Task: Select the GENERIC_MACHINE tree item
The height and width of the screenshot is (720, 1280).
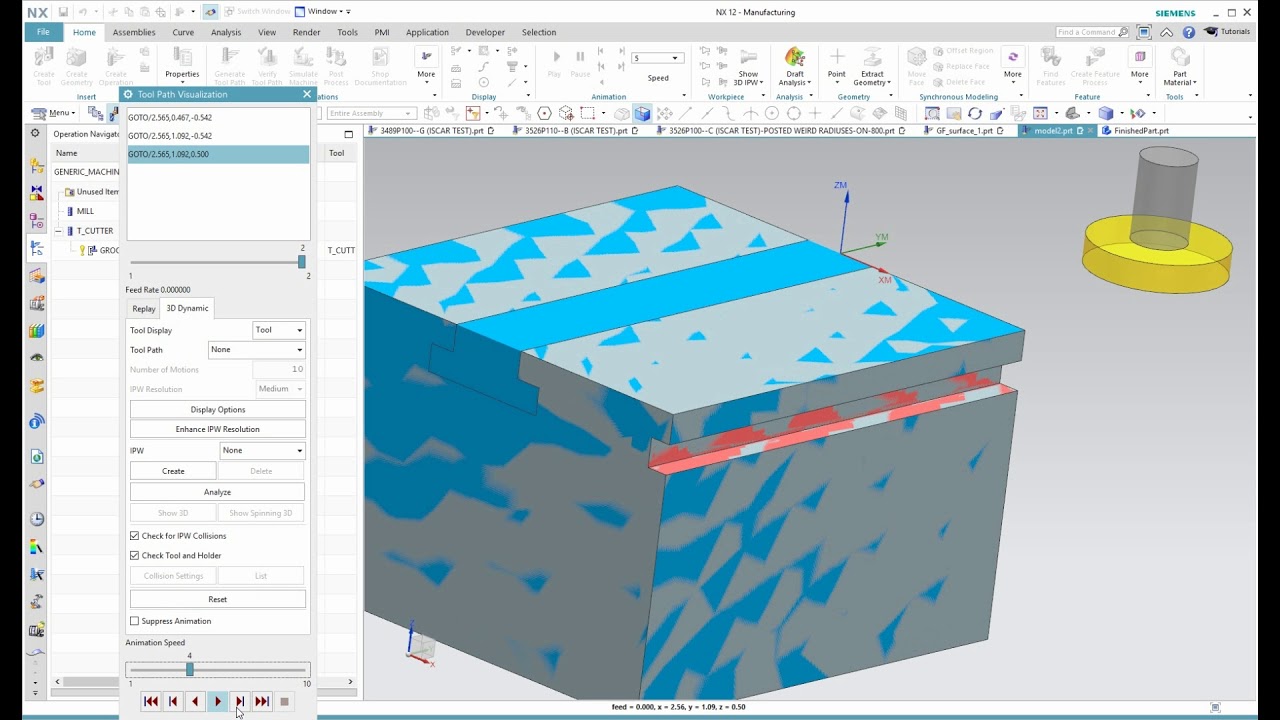Action: point(86,172)
